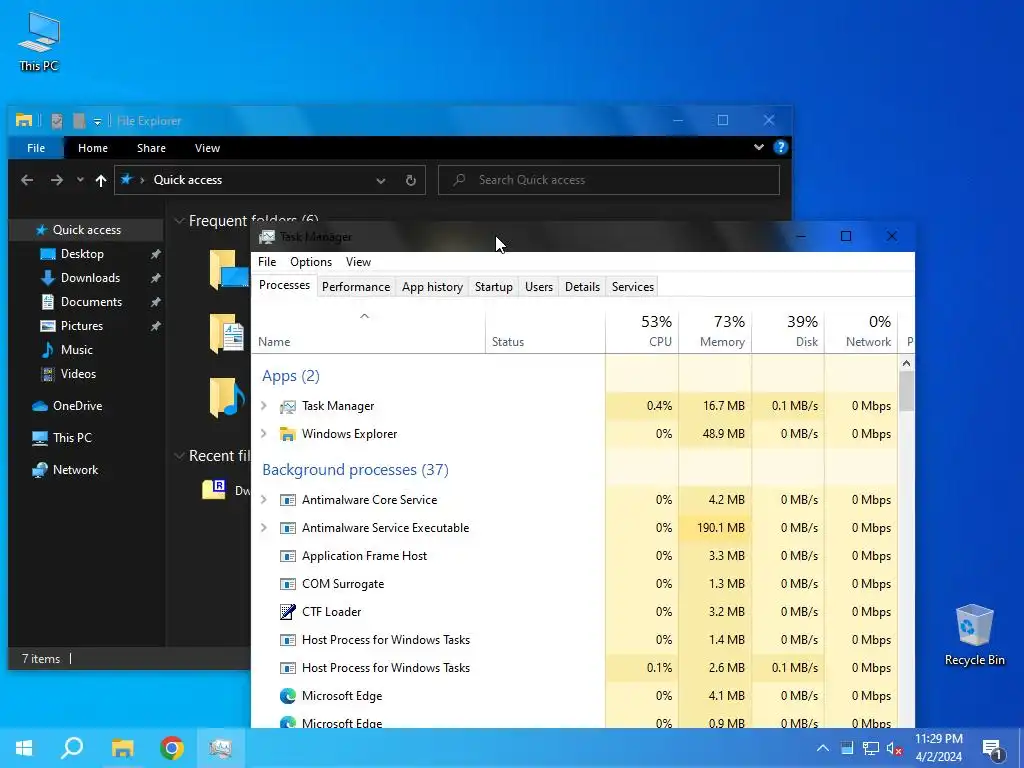Screen dimensions: 1024x768
Task: Select Downloads in navigation pane
Action: click(x=90, y=278)
